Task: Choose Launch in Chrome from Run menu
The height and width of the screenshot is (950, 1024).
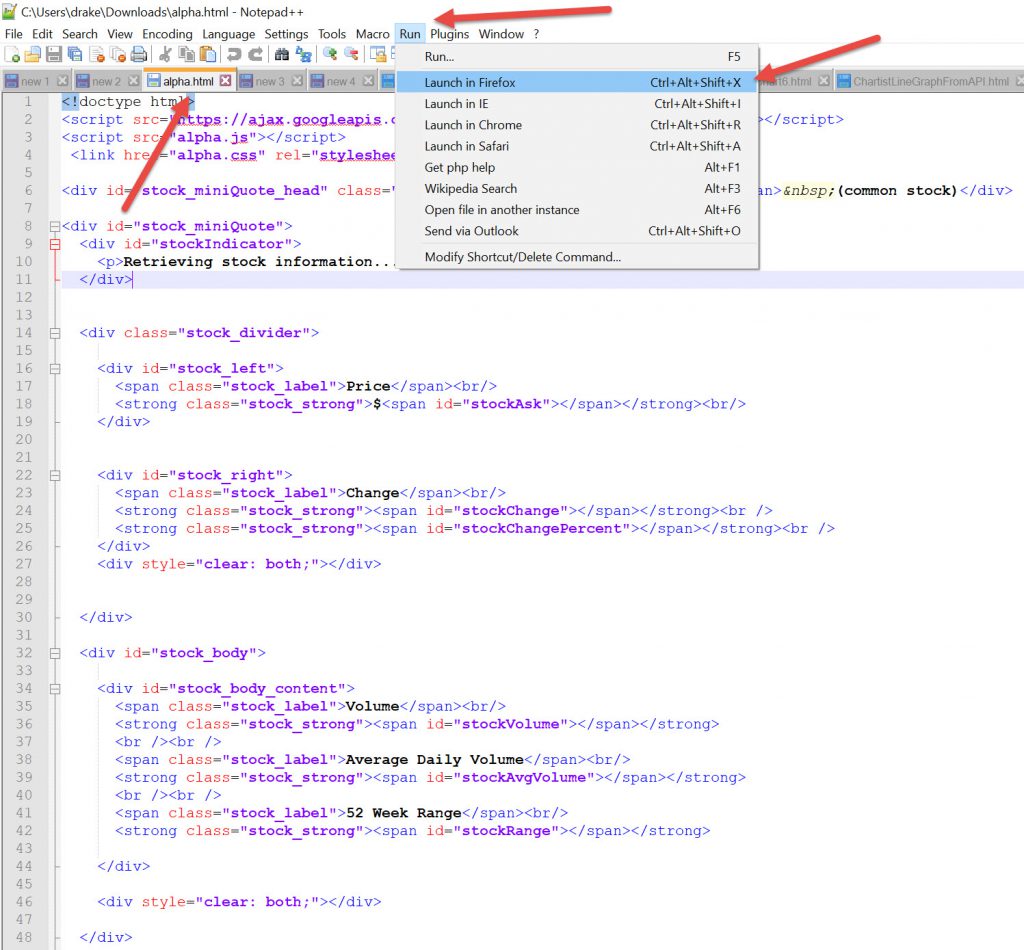Action: pos(473,125)
